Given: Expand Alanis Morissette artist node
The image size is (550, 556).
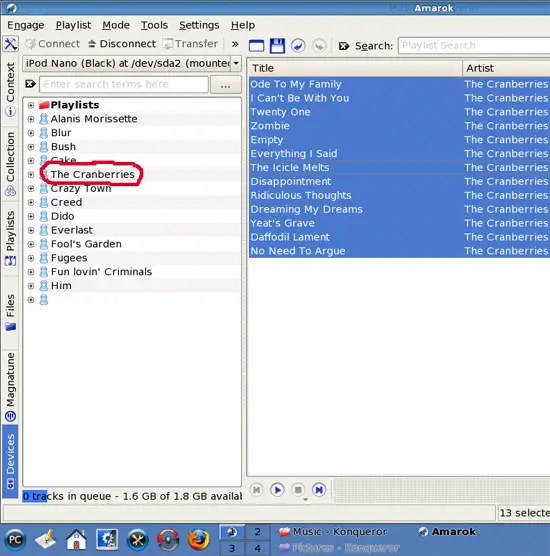Looking at the screenshot, I should click(x=31, y=119).
